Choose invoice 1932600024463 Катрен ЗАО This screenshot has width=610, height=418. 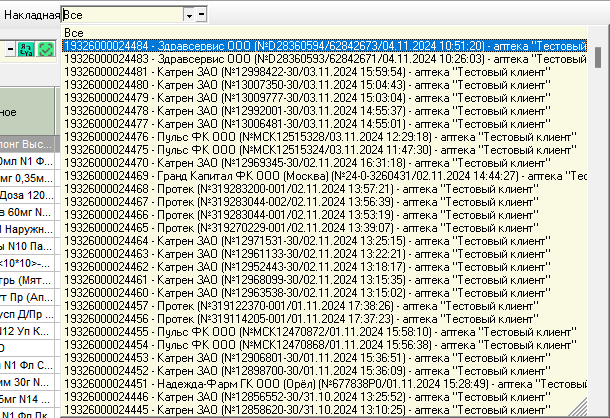[324, 254]
